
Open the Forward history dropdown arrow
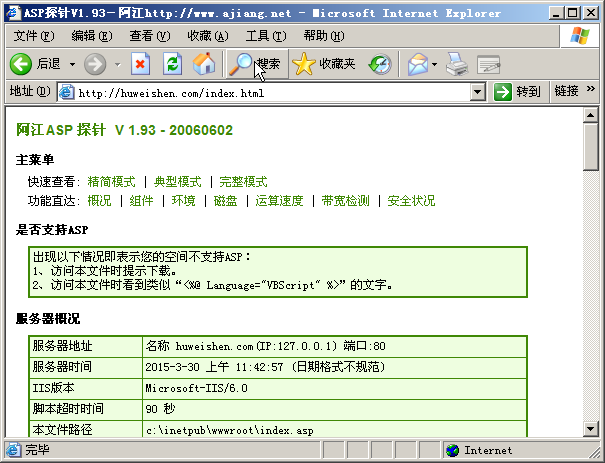pyautogui.click(x=118, y=64)
